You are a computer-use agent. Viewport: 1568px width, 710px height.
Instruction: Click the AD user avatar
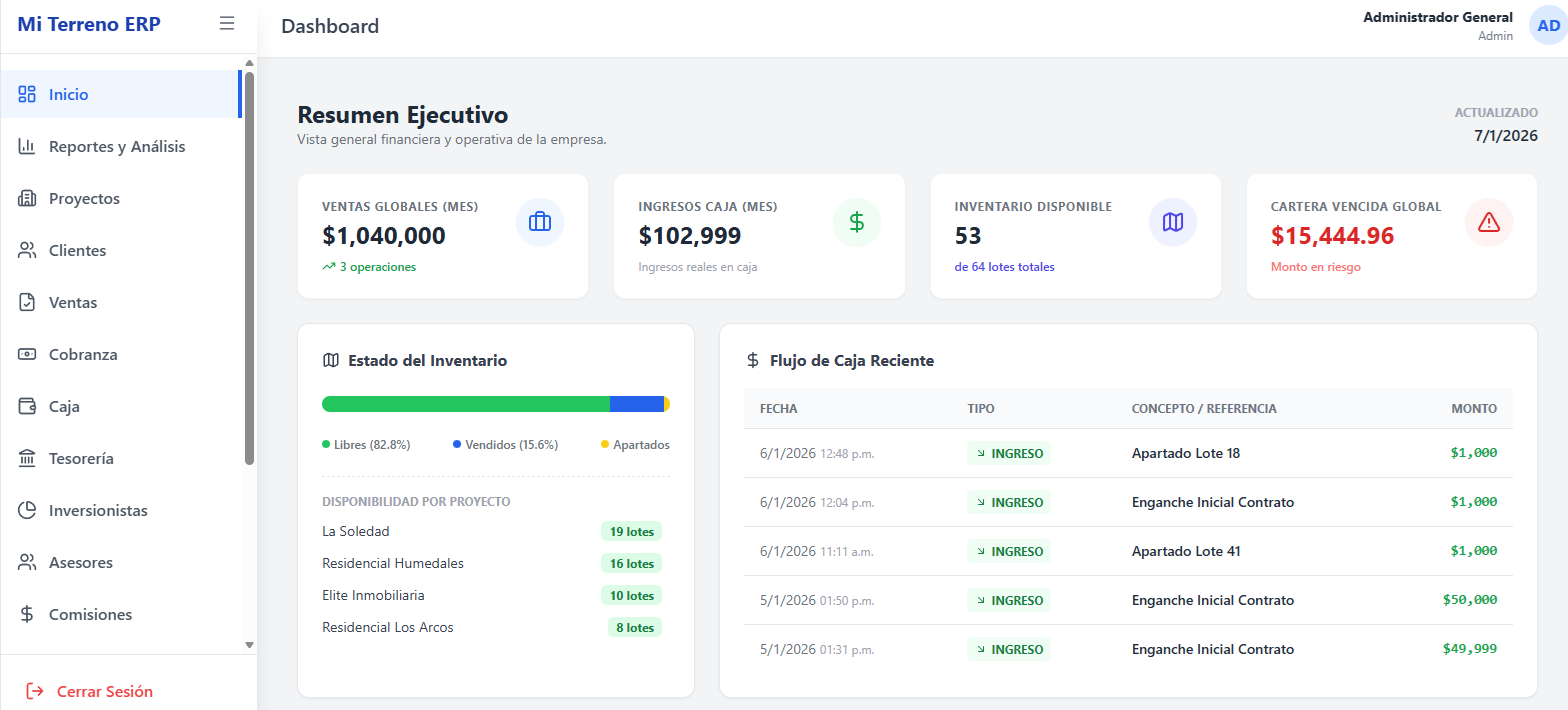pyautogui.click(x=1547, y=26)
